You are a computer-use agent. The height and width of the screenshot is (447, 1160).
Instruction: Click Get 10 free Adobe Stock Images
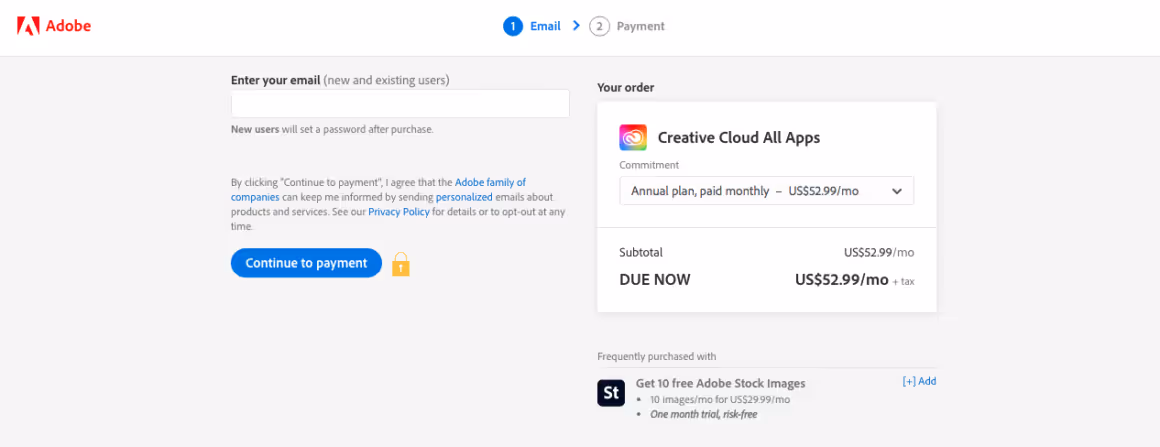coord(721,383)
